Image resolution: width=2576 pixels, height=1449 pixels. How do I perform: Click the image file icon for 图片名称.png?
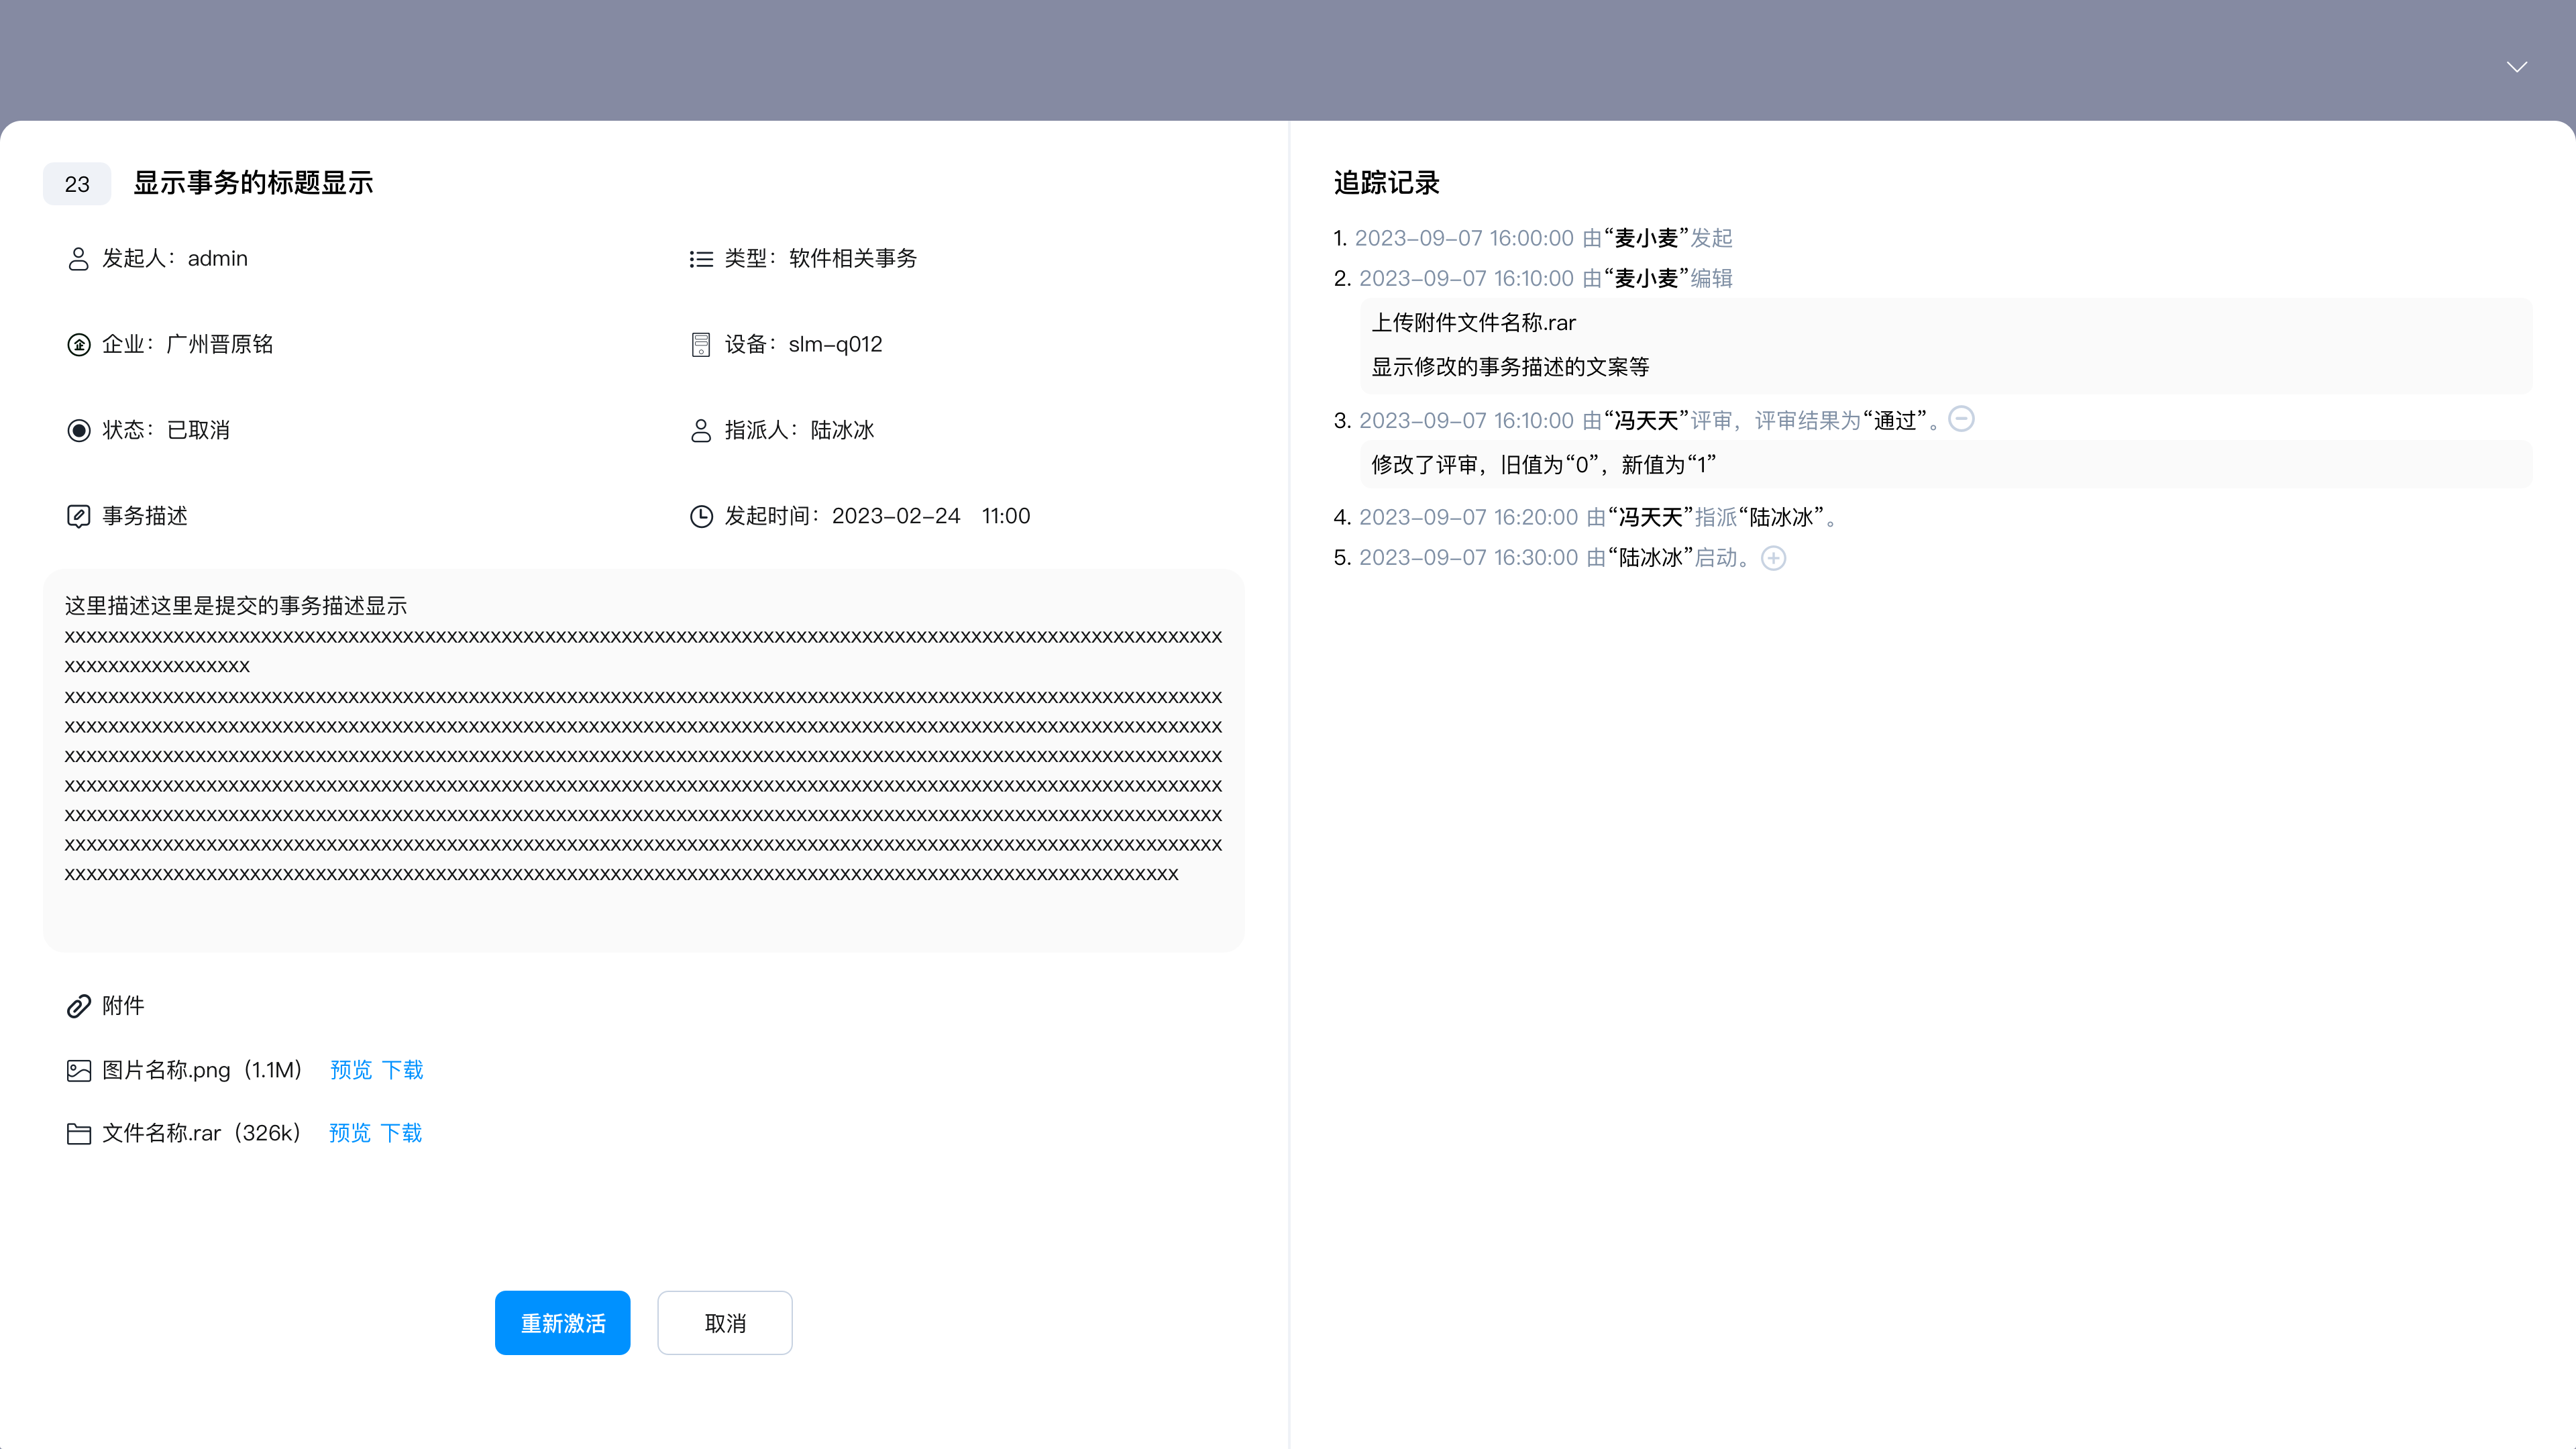[x=78, y=1071]
